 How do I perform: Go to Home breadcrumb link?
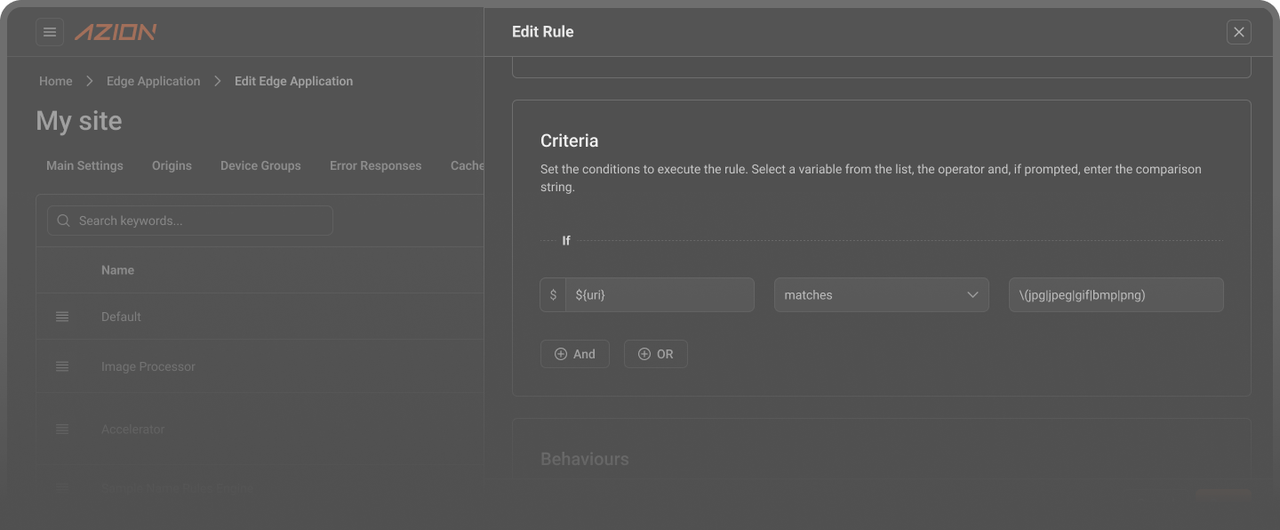(56, 81)
